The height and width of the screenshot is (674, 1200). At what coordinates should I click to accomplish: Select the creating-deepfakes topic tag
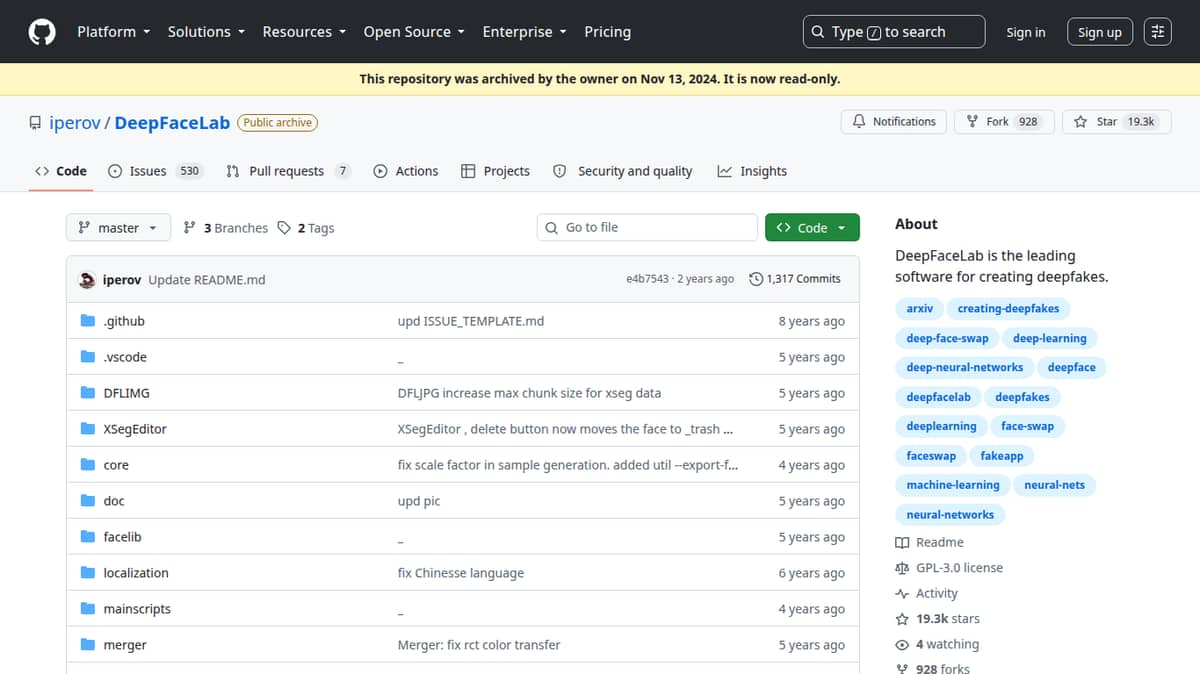pyautogui.click(x=1008, y=308)
